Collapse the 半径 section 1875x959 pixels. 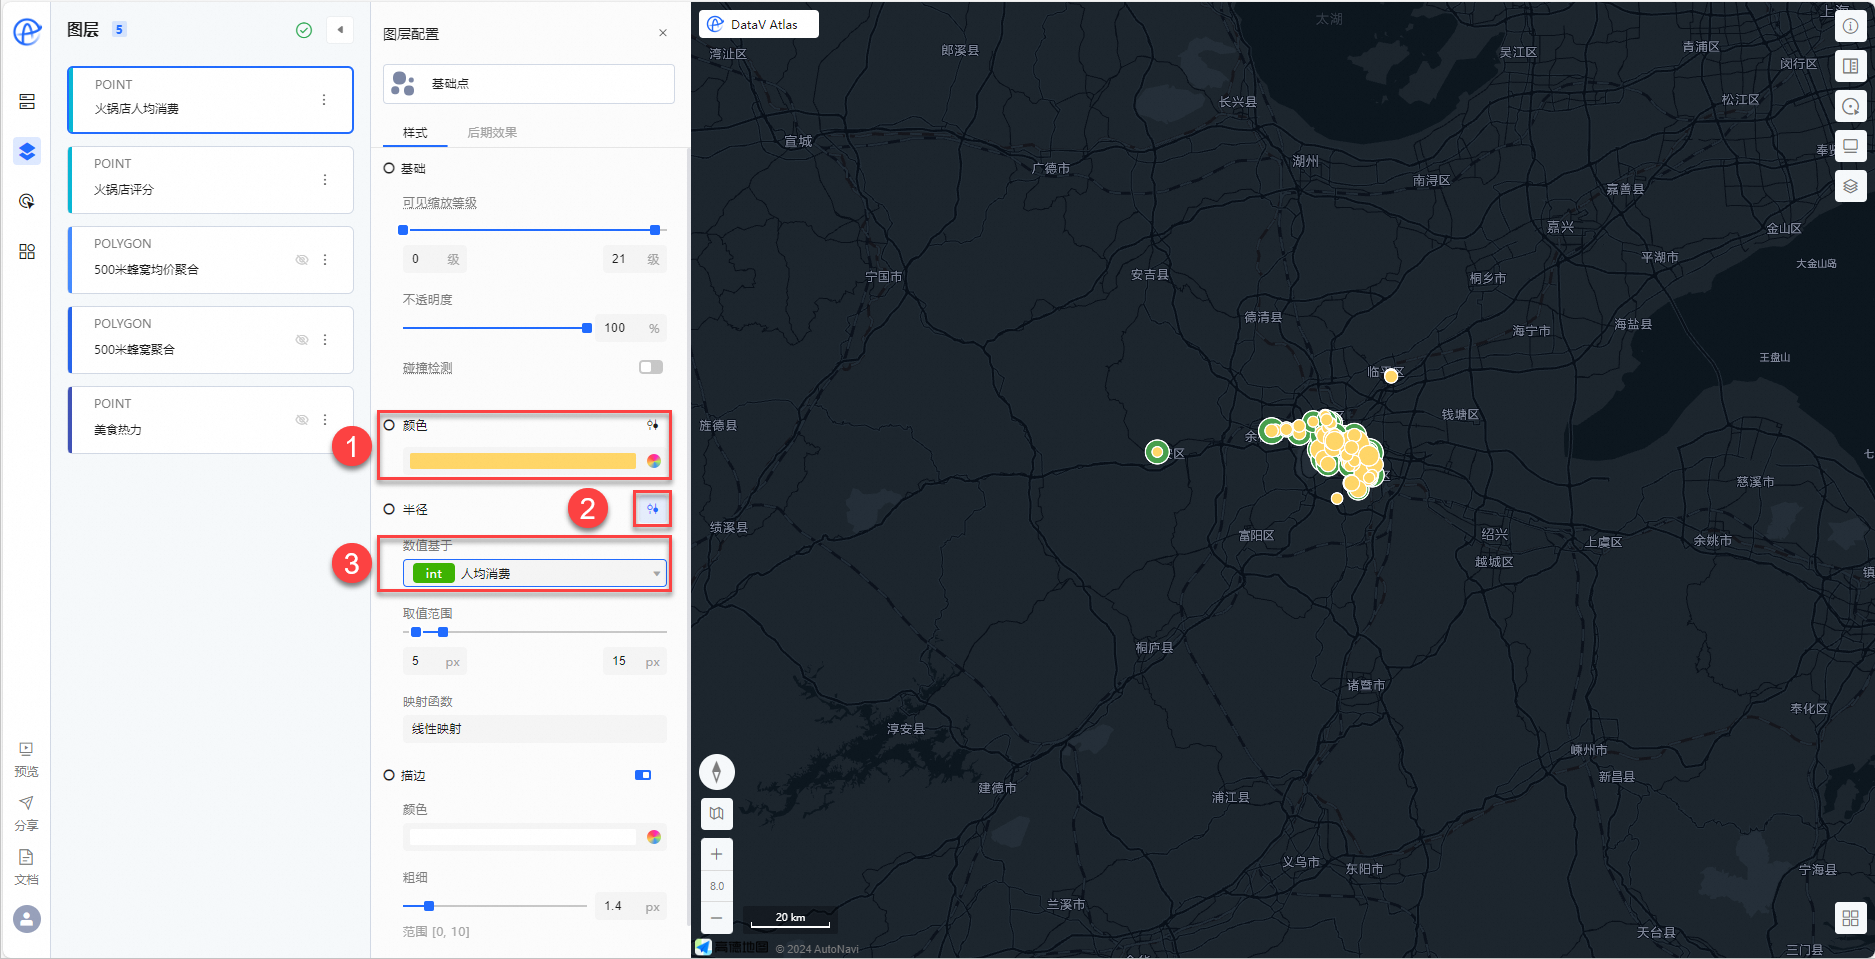pyautogui.click(x=389, y=509)
